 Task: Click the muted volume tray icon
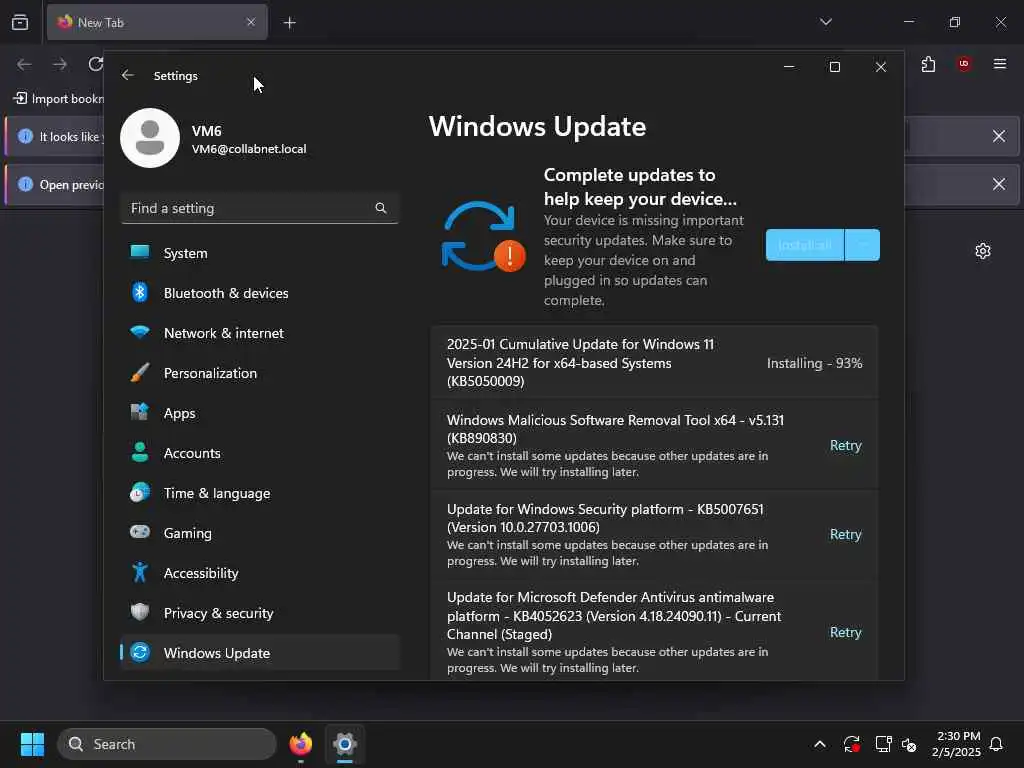908,744
